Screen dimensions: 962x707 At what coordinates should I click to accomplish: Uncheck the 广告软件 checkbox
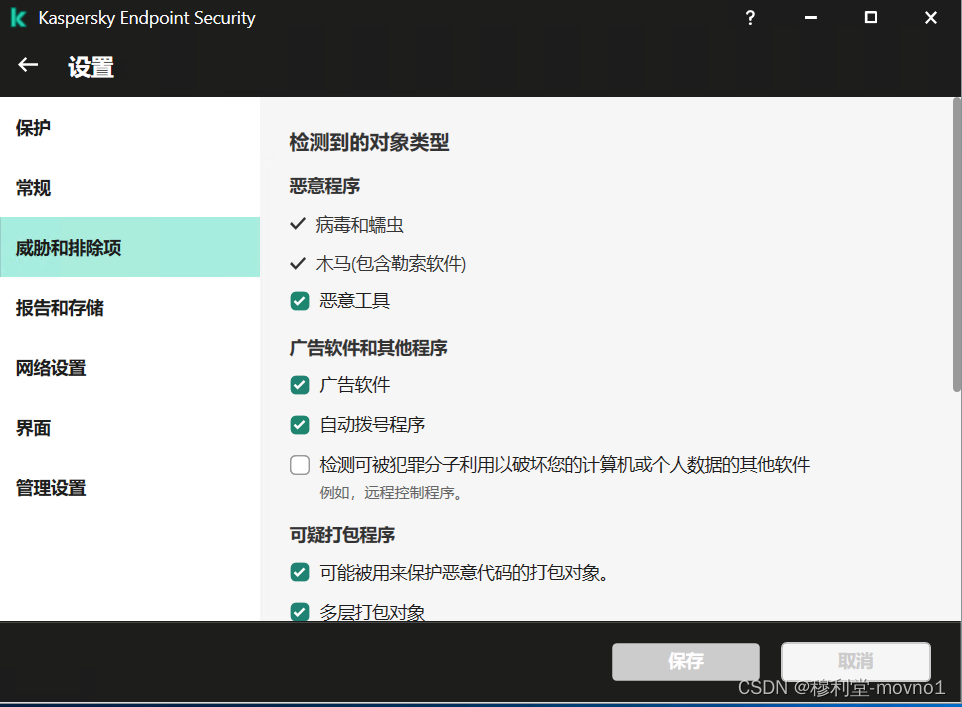(x=299, y=385)
